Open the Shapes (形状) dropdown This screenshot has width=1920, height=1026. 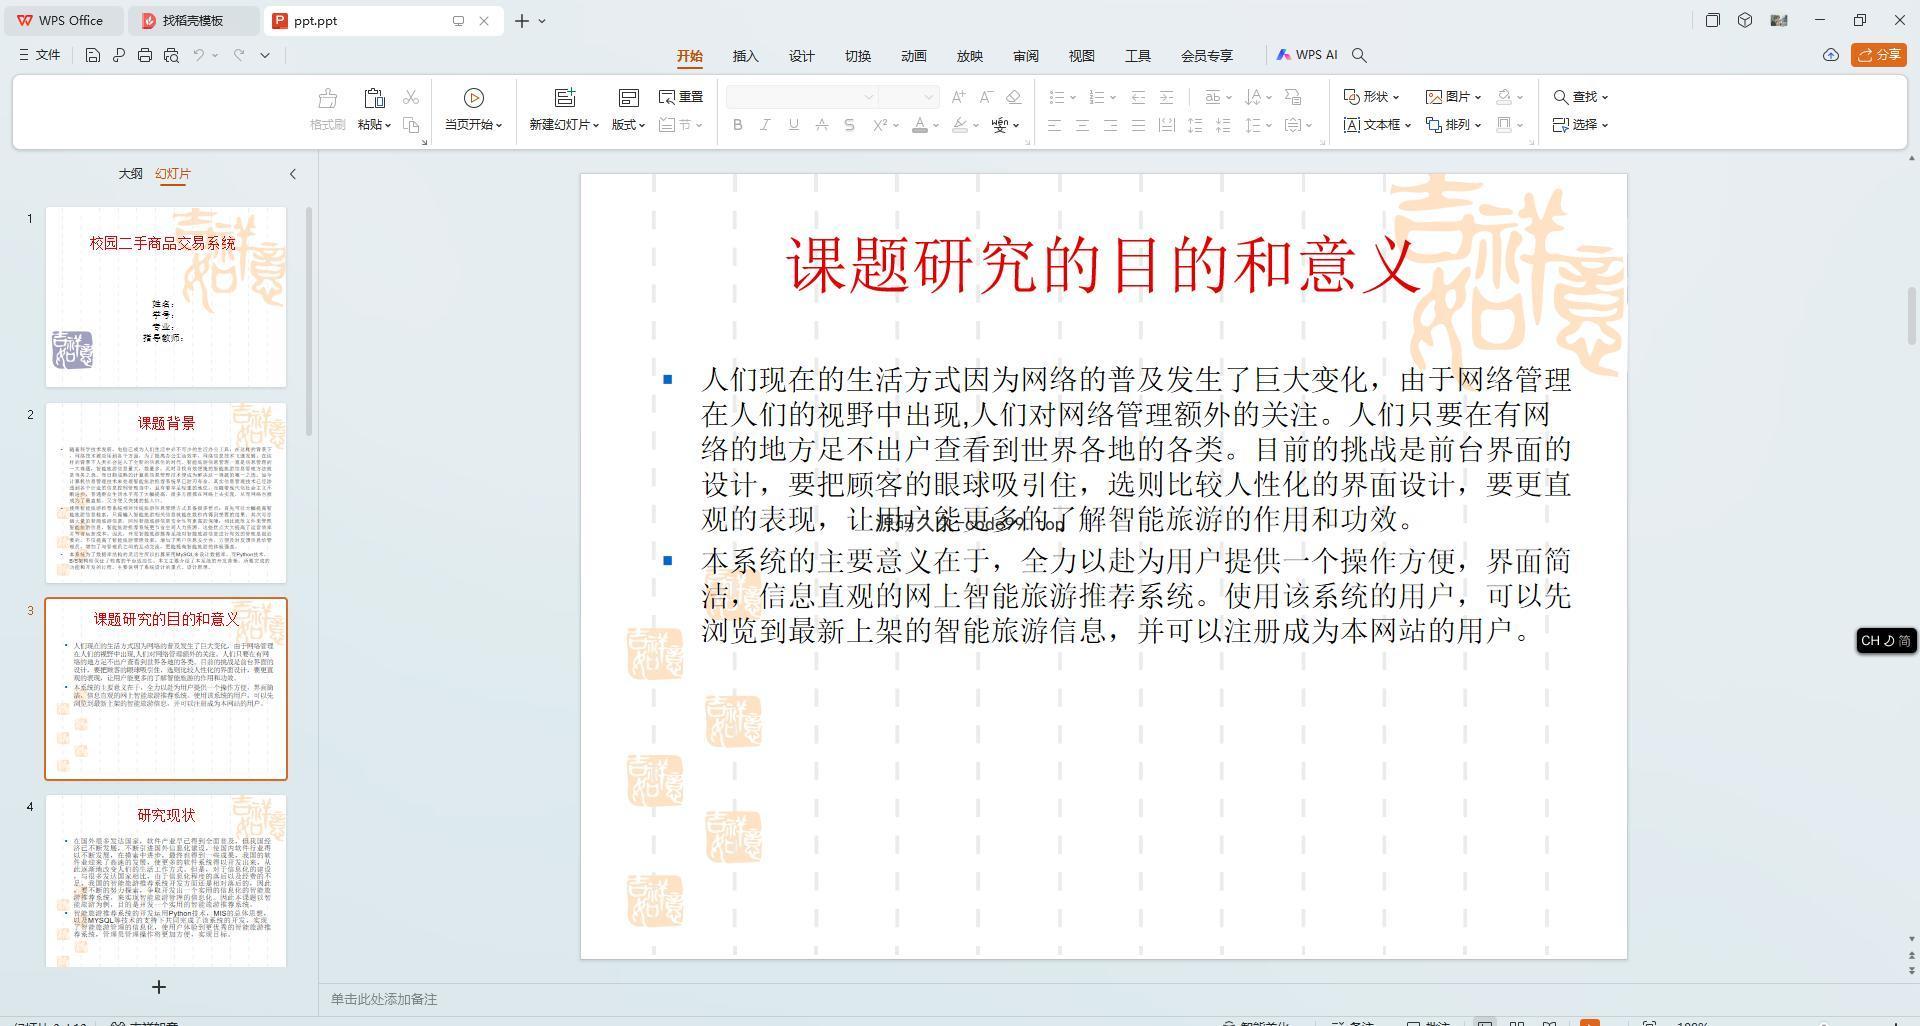pos(1371,97)
